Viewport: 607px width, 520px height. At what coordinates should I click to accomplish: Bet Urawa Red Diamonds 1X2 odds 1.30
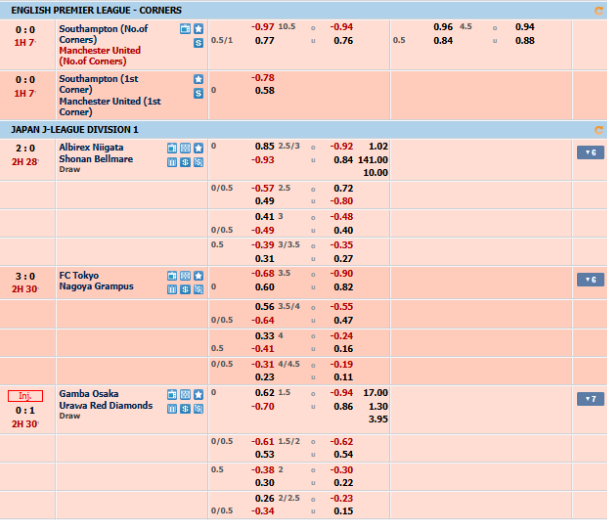point(378,407)
